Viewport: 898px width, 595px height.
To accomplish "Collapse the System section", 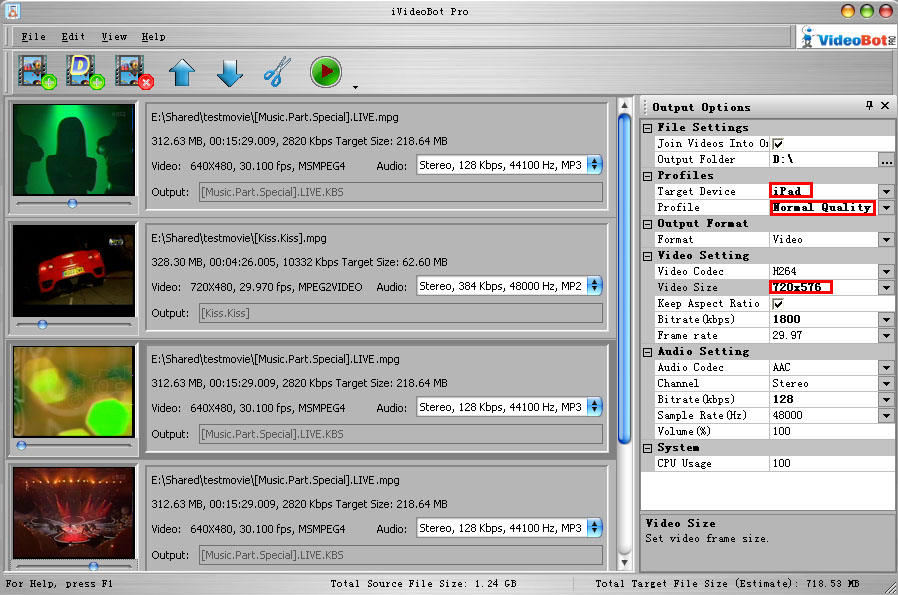I will 647,448.
